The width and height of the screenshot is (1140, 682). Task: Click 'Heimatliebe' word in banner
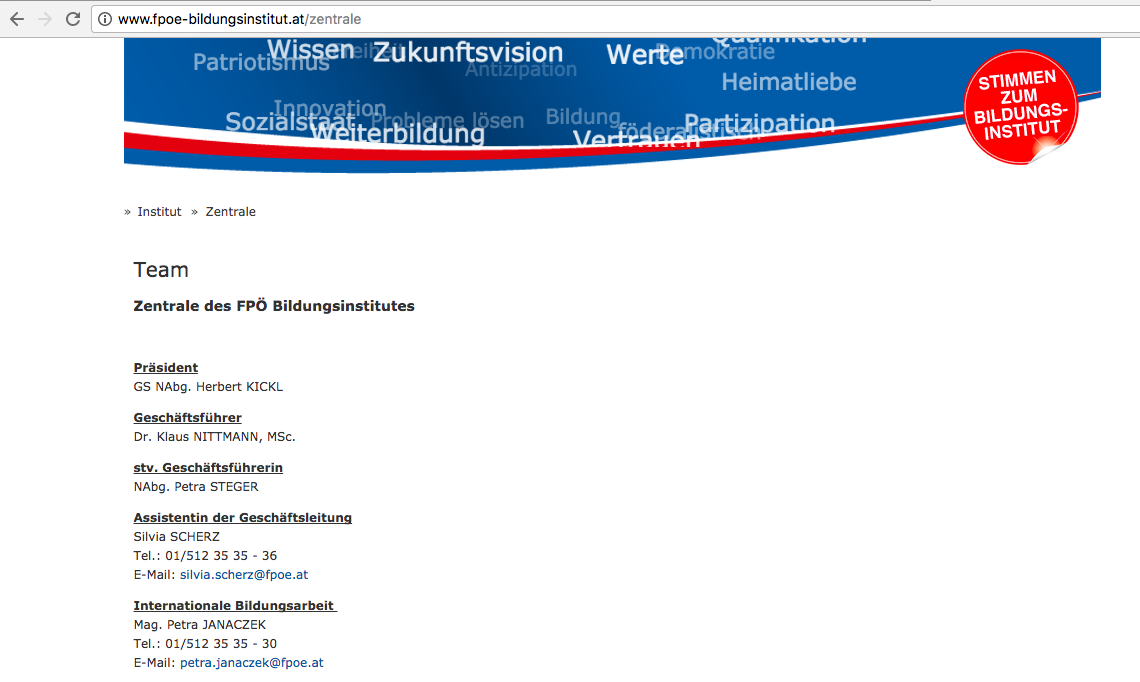[x=789, y=82]
